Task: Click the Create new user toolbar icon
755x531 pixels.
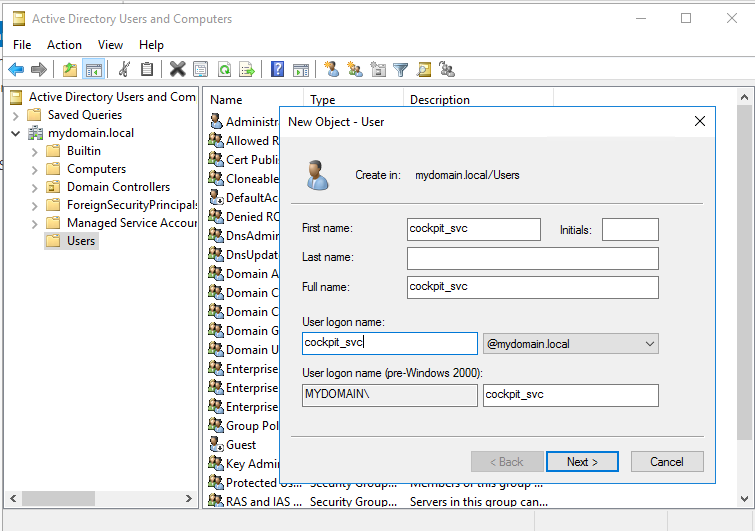Action: coord(332,69)
